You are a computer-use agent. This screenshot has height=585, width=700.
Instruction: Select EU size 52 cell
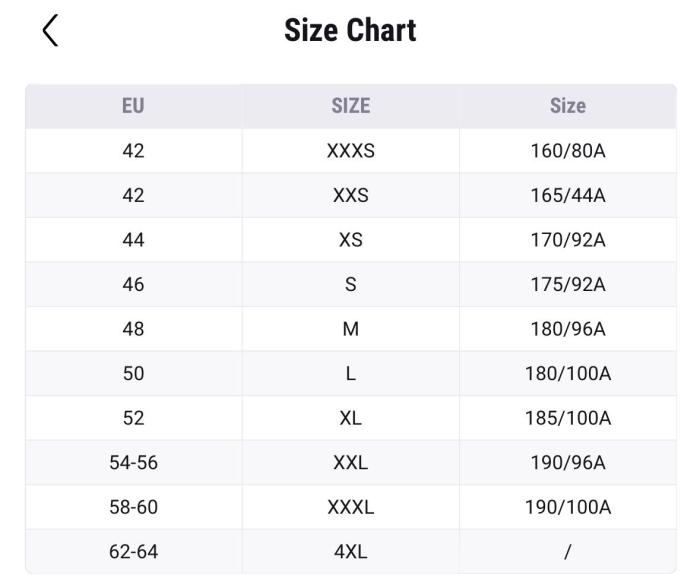tap(133, 418)
